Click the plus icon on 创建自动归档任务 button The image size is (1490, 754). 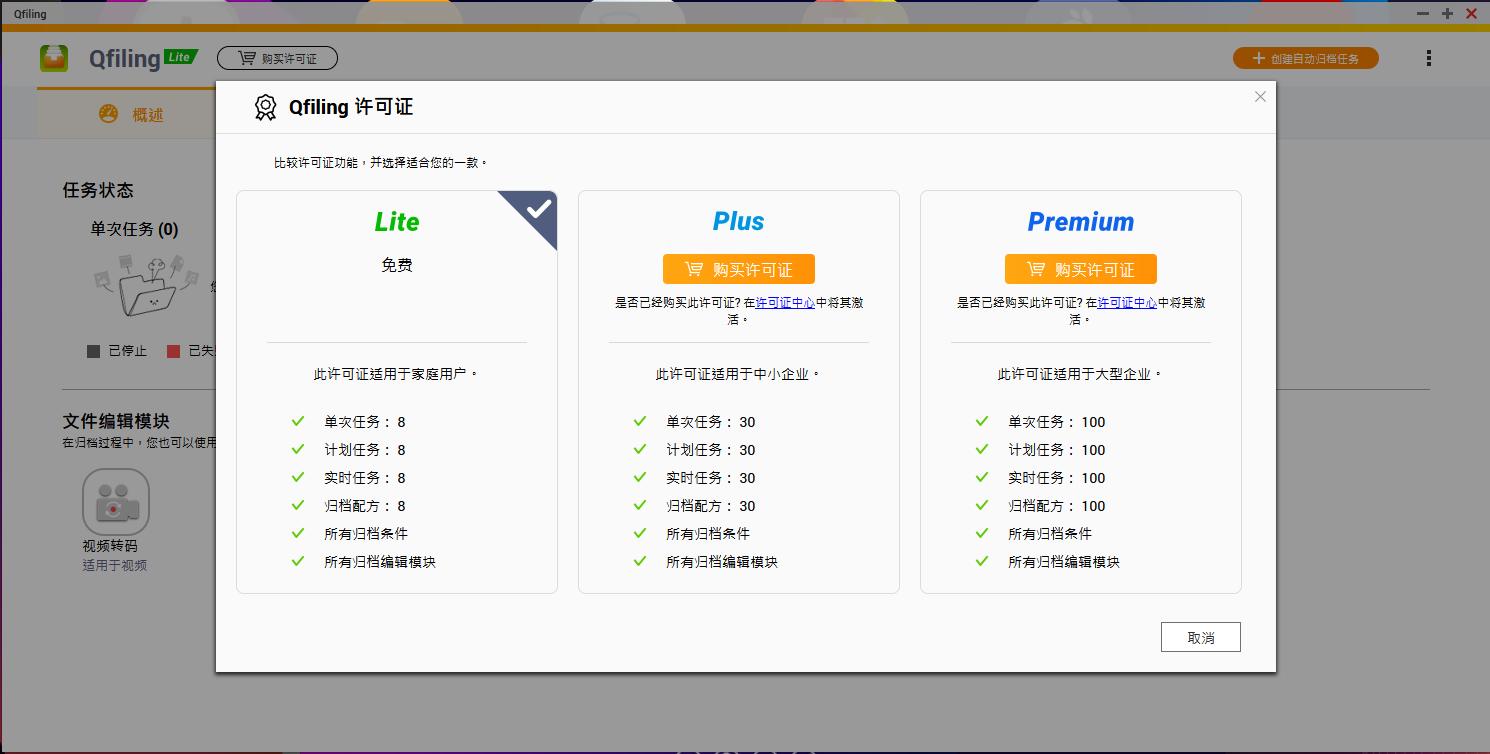1257,58
